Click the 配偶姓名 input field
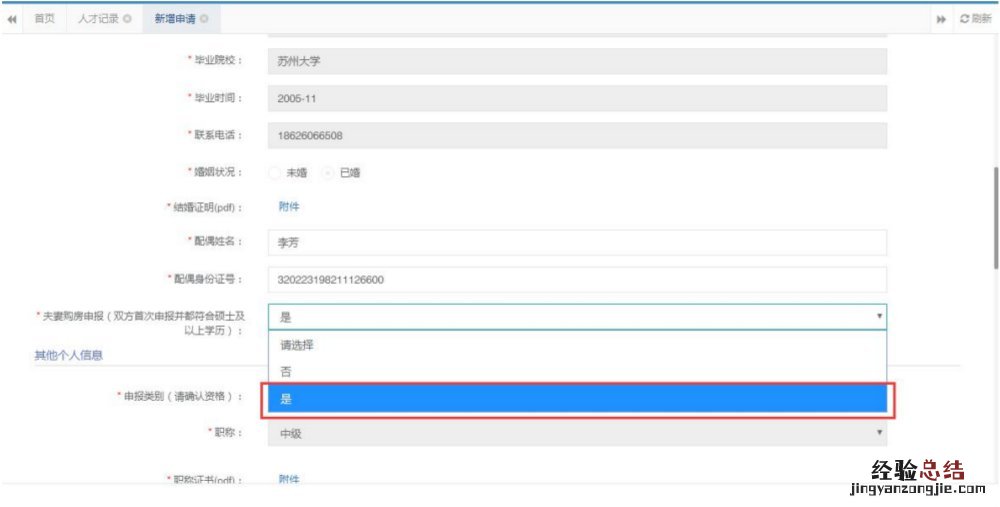Viewport: 1000px width, 507px height. click(577, 243)
